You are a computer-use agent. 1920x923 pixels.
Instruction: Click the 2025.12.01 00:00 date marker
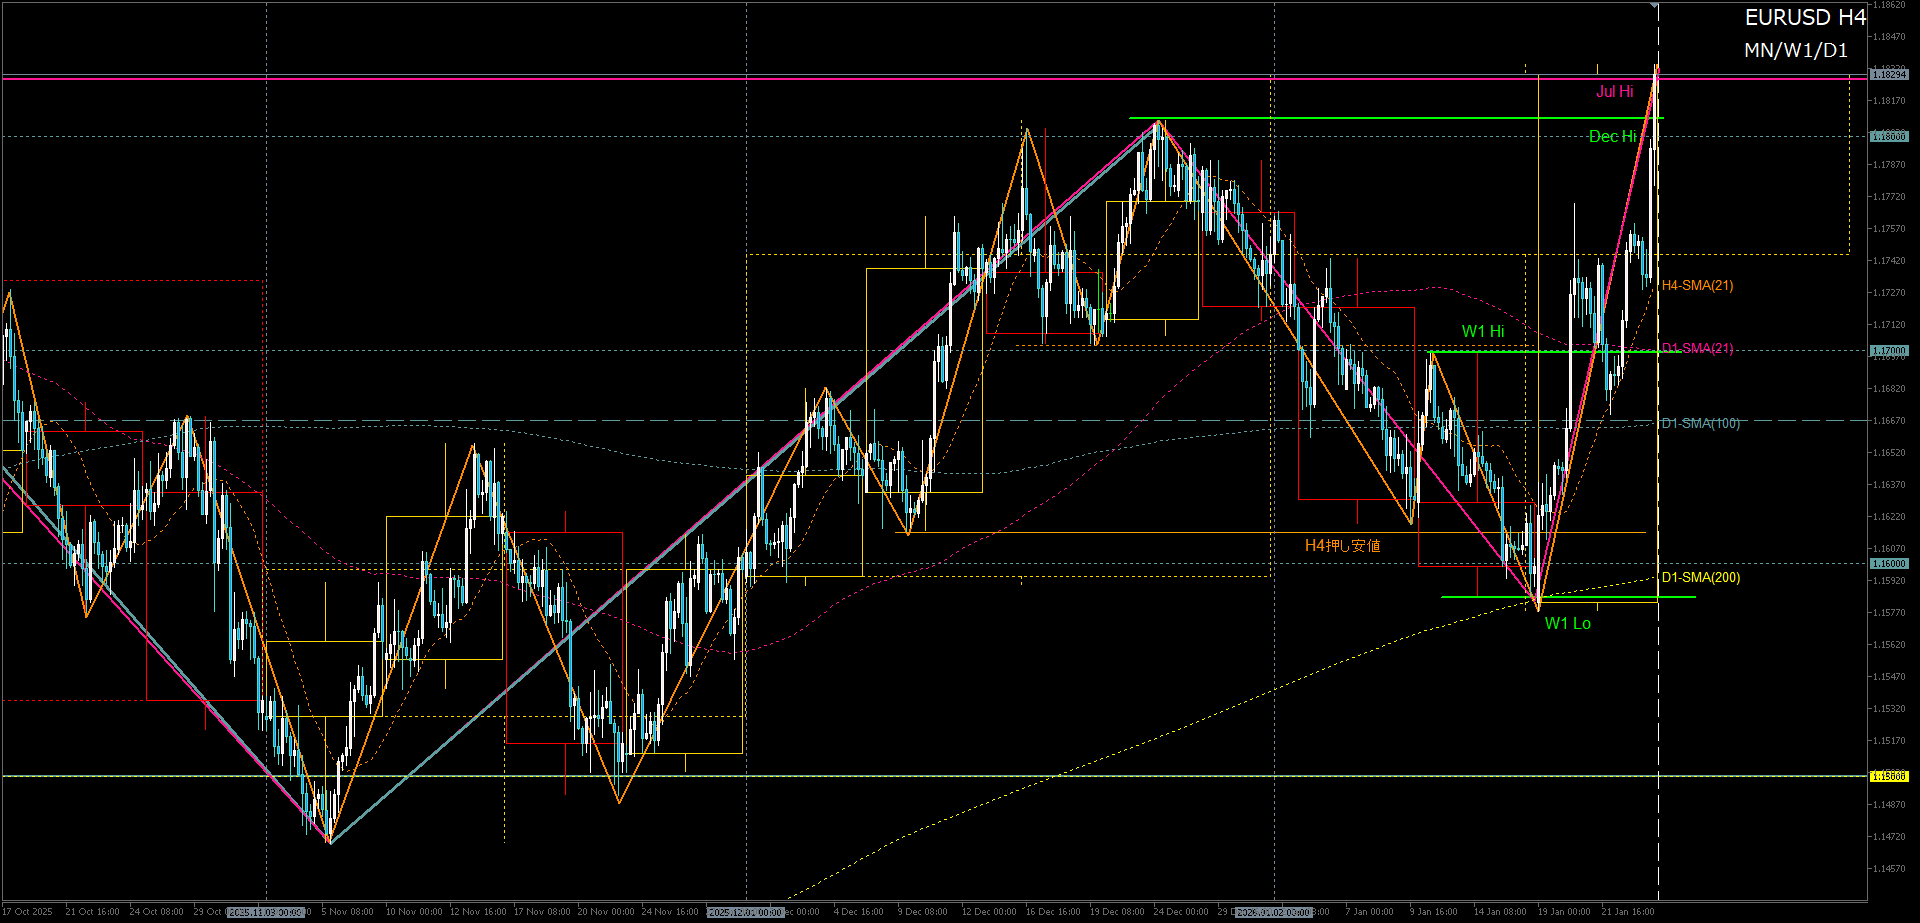(x=745, y=912)
